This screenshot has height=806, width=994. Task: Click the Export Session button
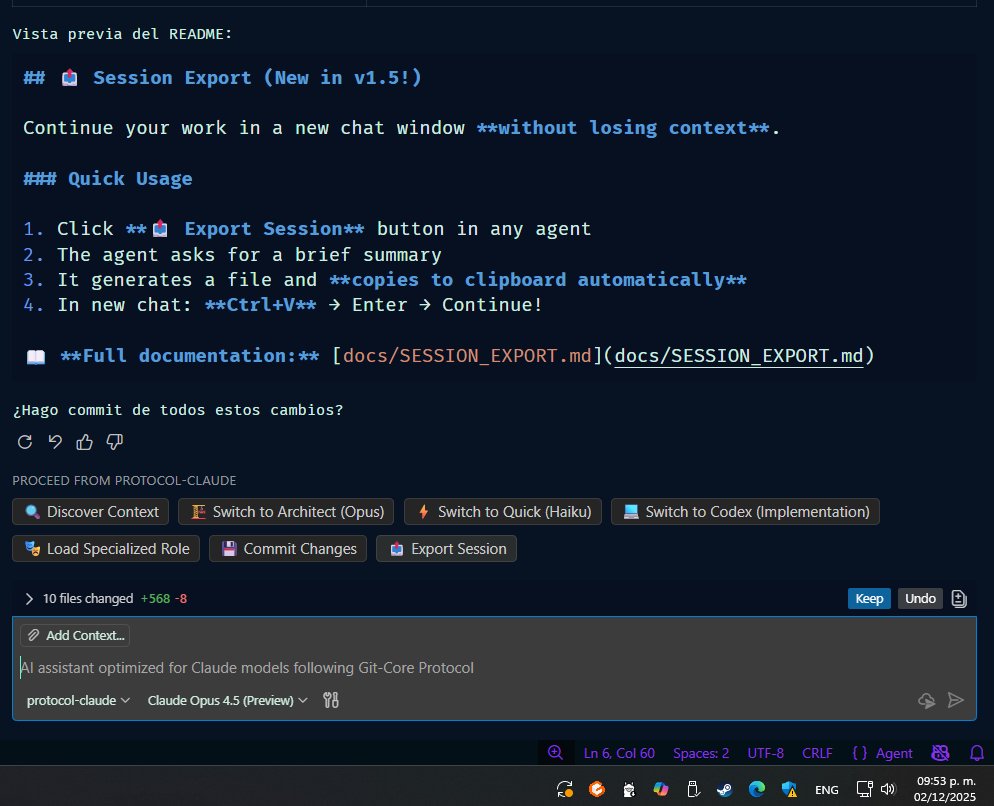(x=446, y=549)
